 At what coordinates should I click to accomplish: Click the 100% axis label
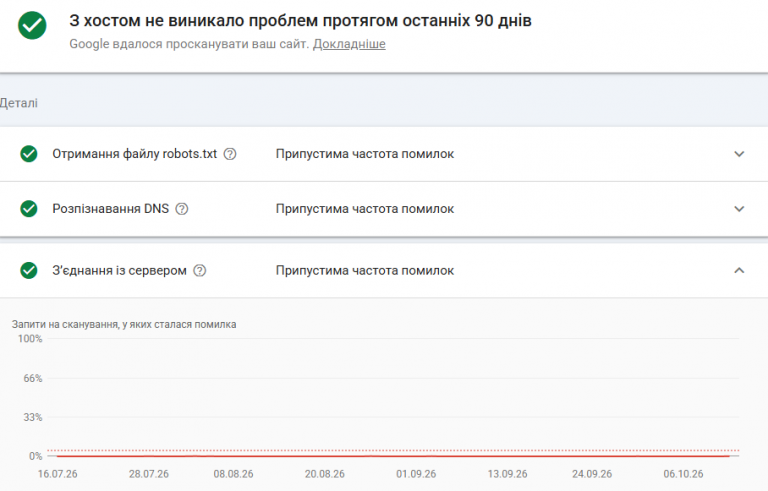click(x=30, y=339)
